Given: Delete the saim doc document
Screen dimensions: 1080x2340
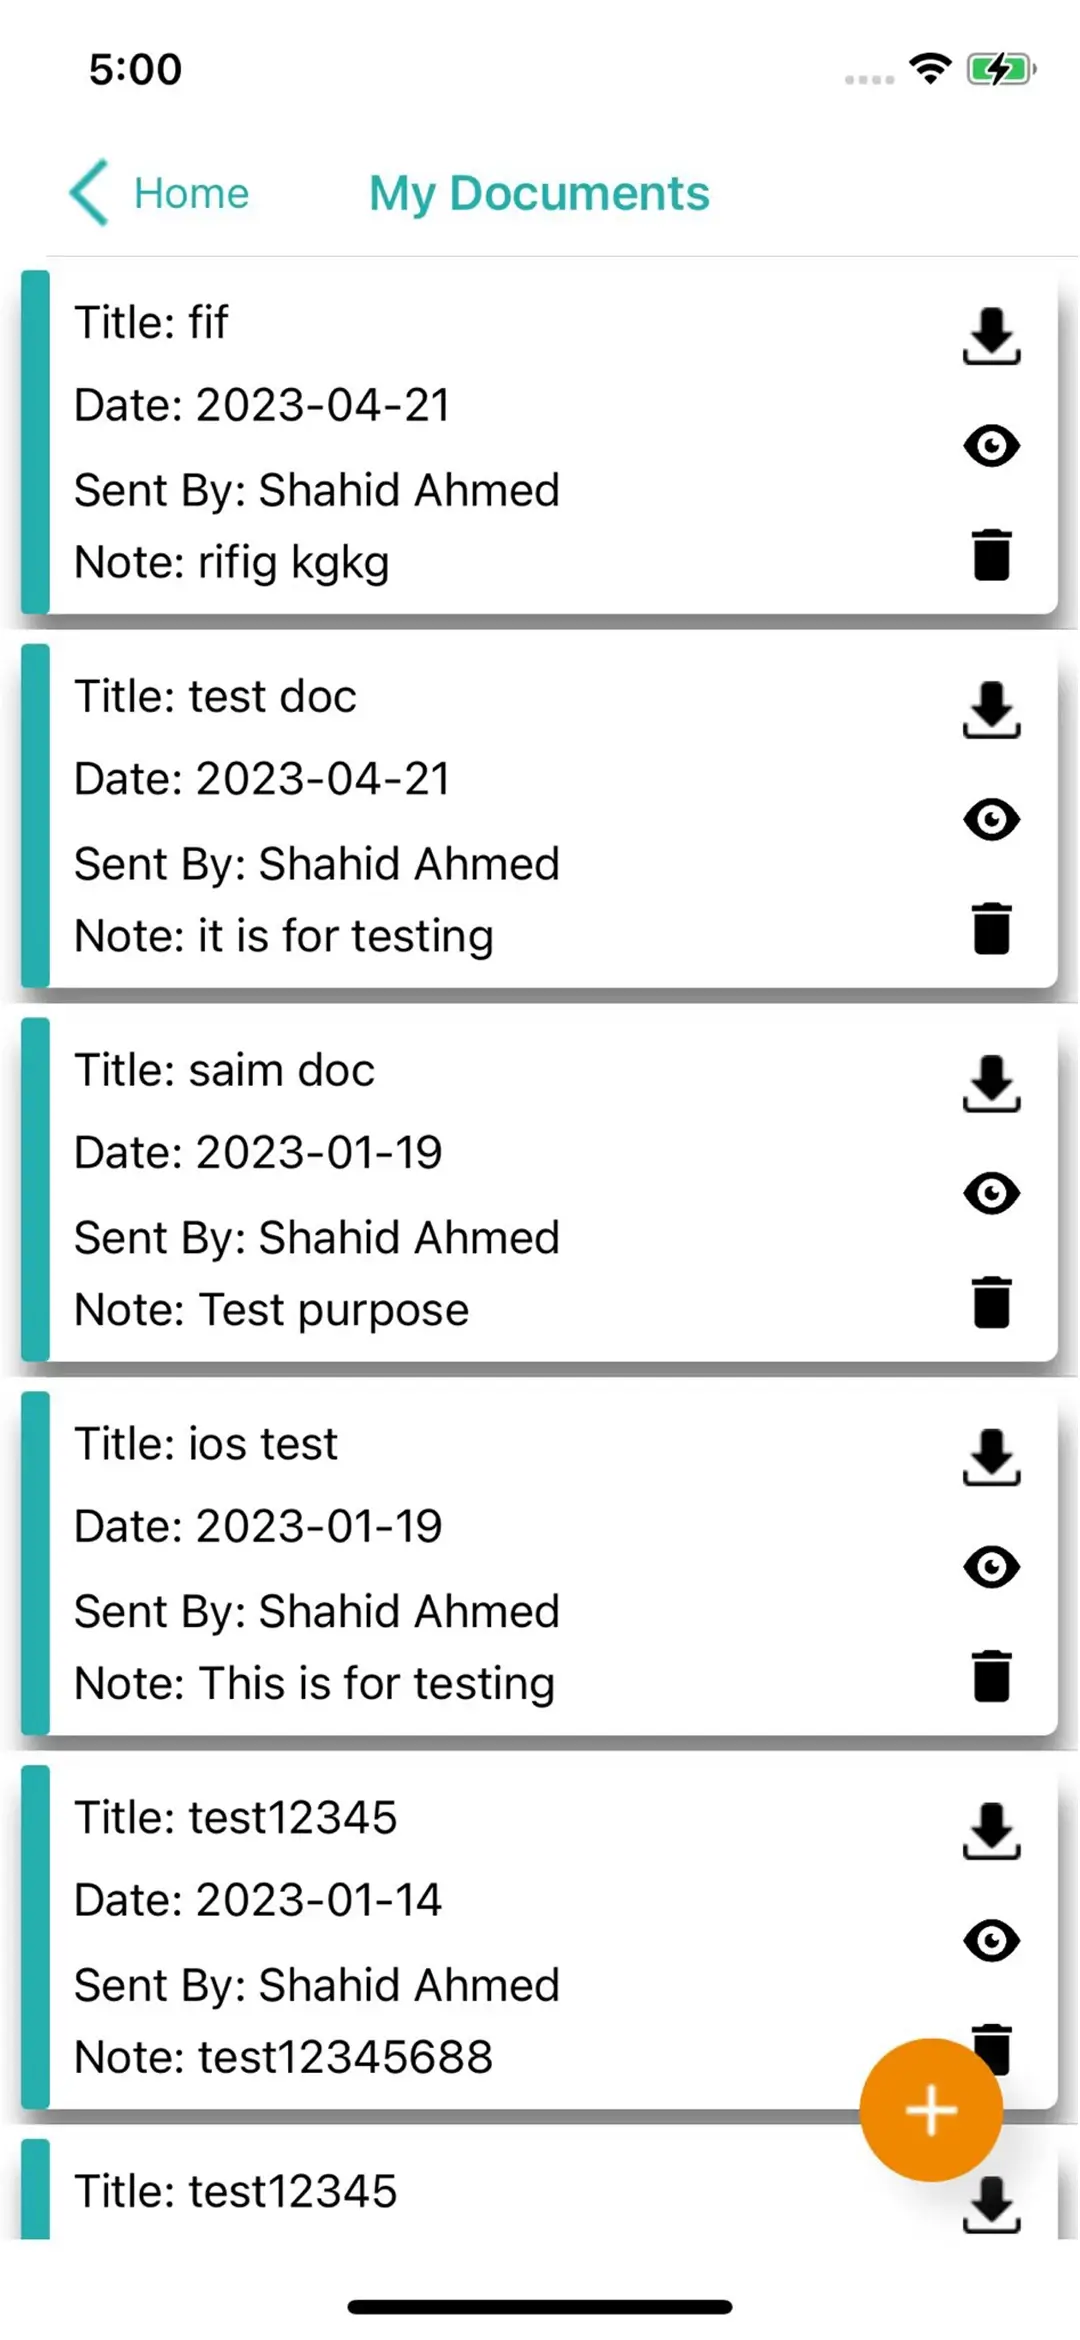Looking at the screenshot, I should (x=991, y=1303).
